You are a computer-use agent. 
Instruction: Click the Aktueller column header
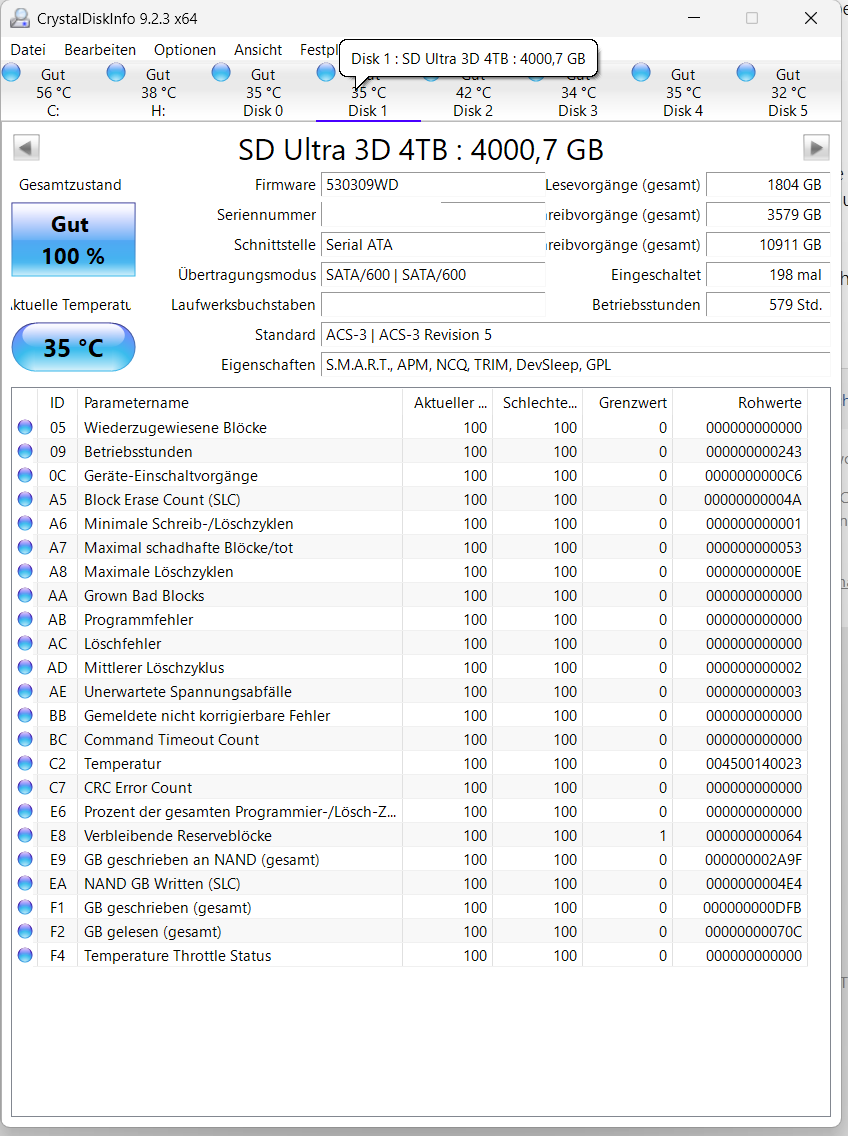click(x=447, y=403)
